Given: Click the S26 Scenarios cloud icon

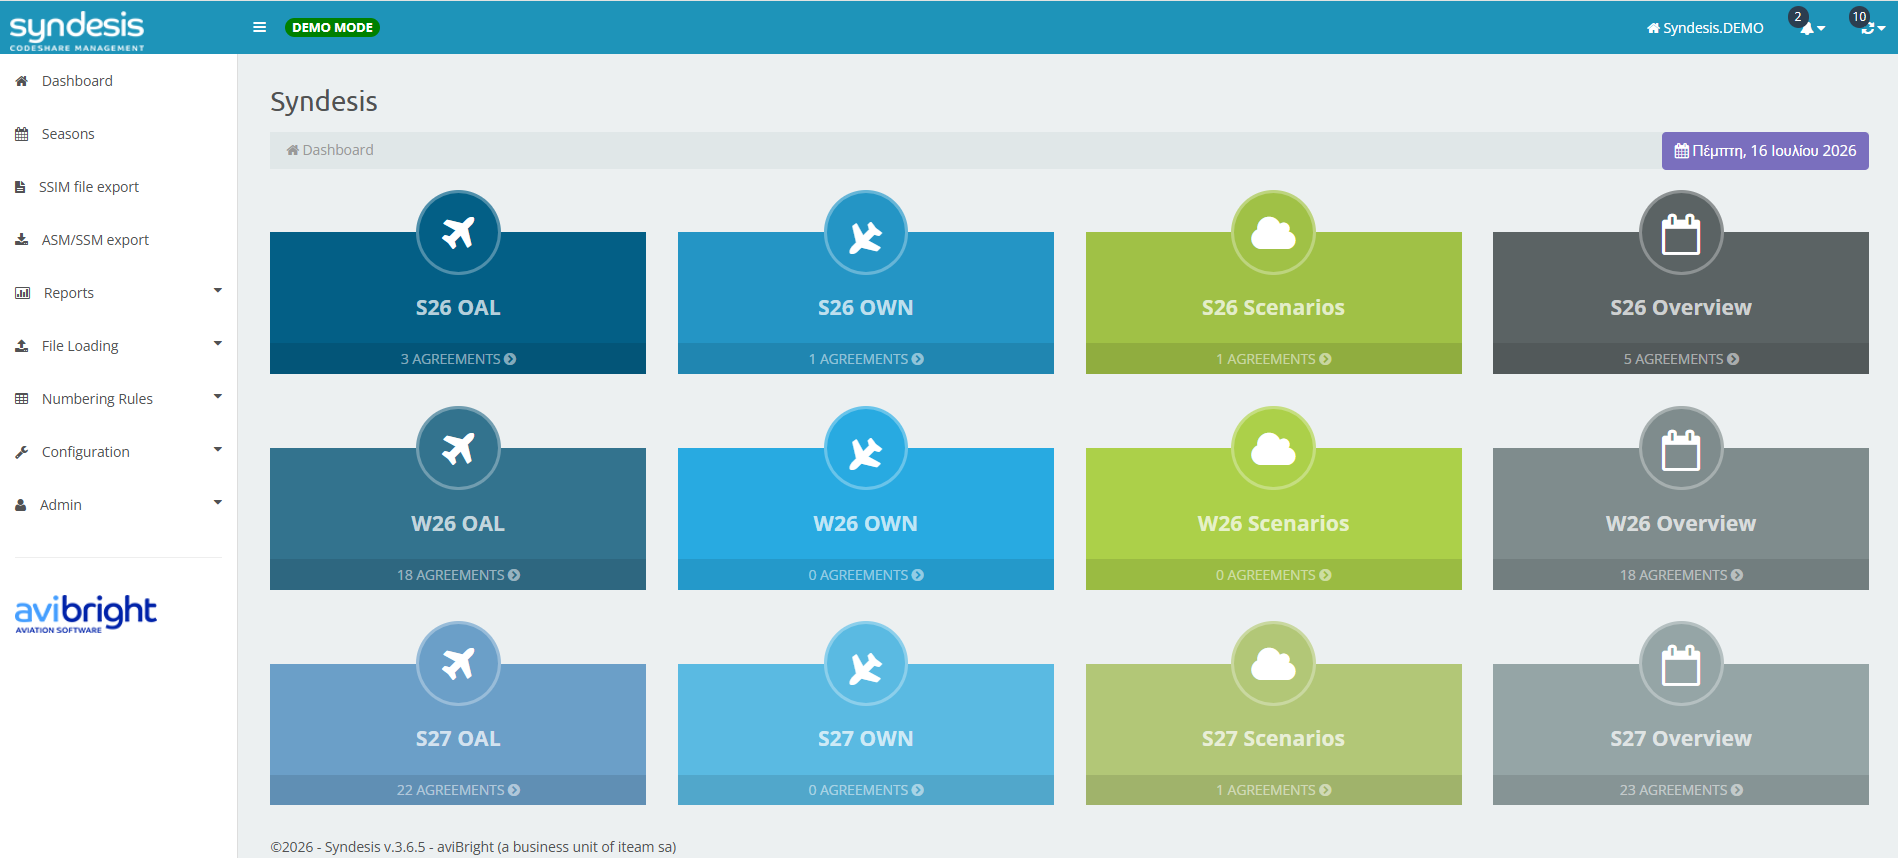Looking at the screenshot, I should [x=1273, y=233].
